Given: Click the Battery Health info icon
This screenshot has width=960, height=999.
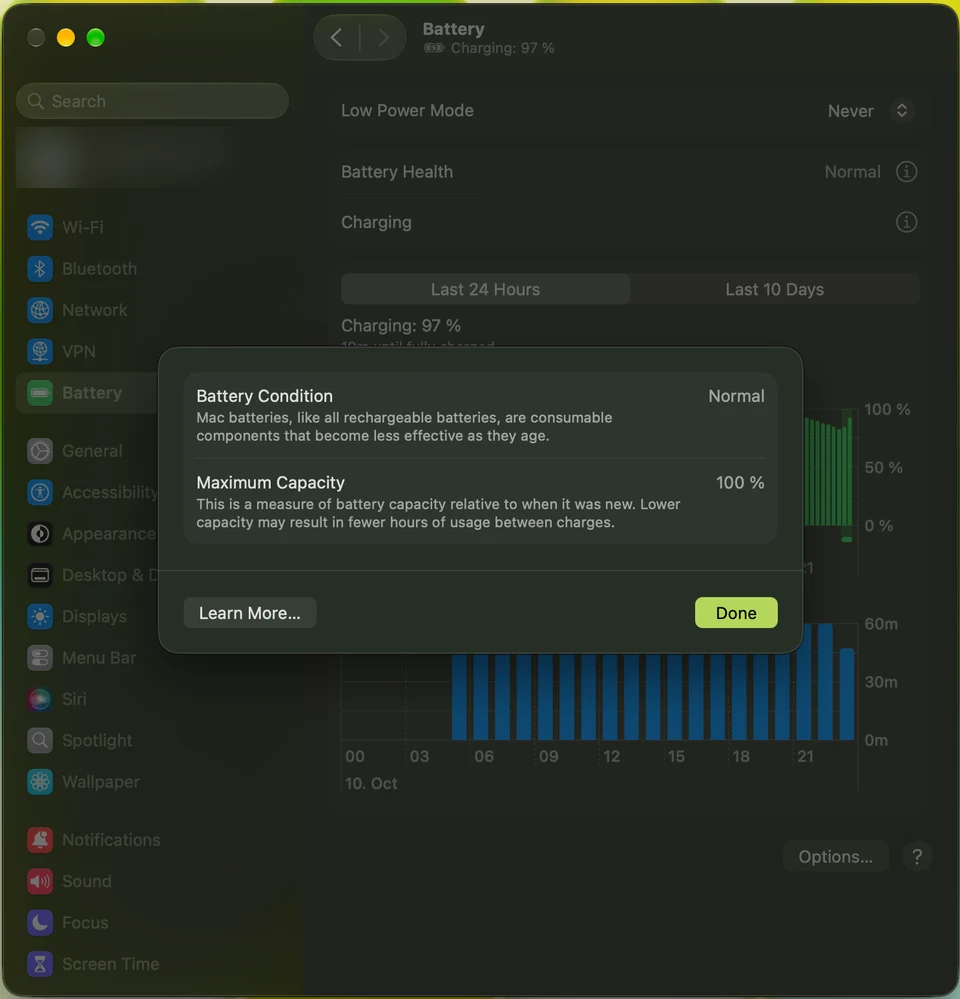Looking at the screenshot, I should pos(906,171).
